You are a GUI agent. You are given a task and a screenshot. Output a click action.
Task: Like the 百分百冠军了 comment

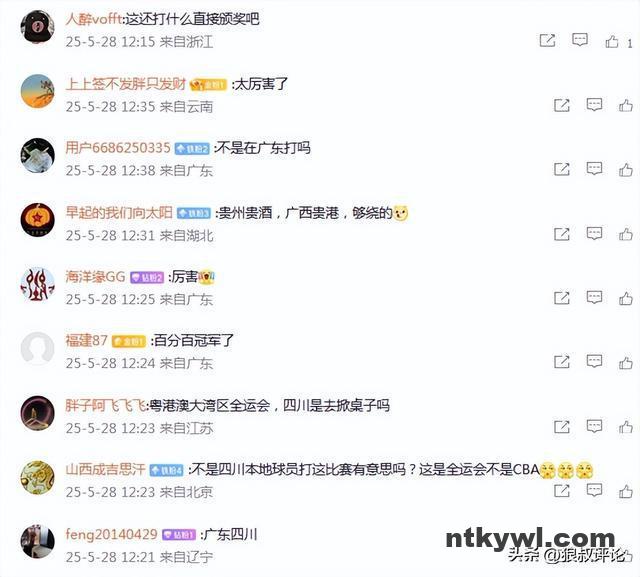click(x=626, y=362)
